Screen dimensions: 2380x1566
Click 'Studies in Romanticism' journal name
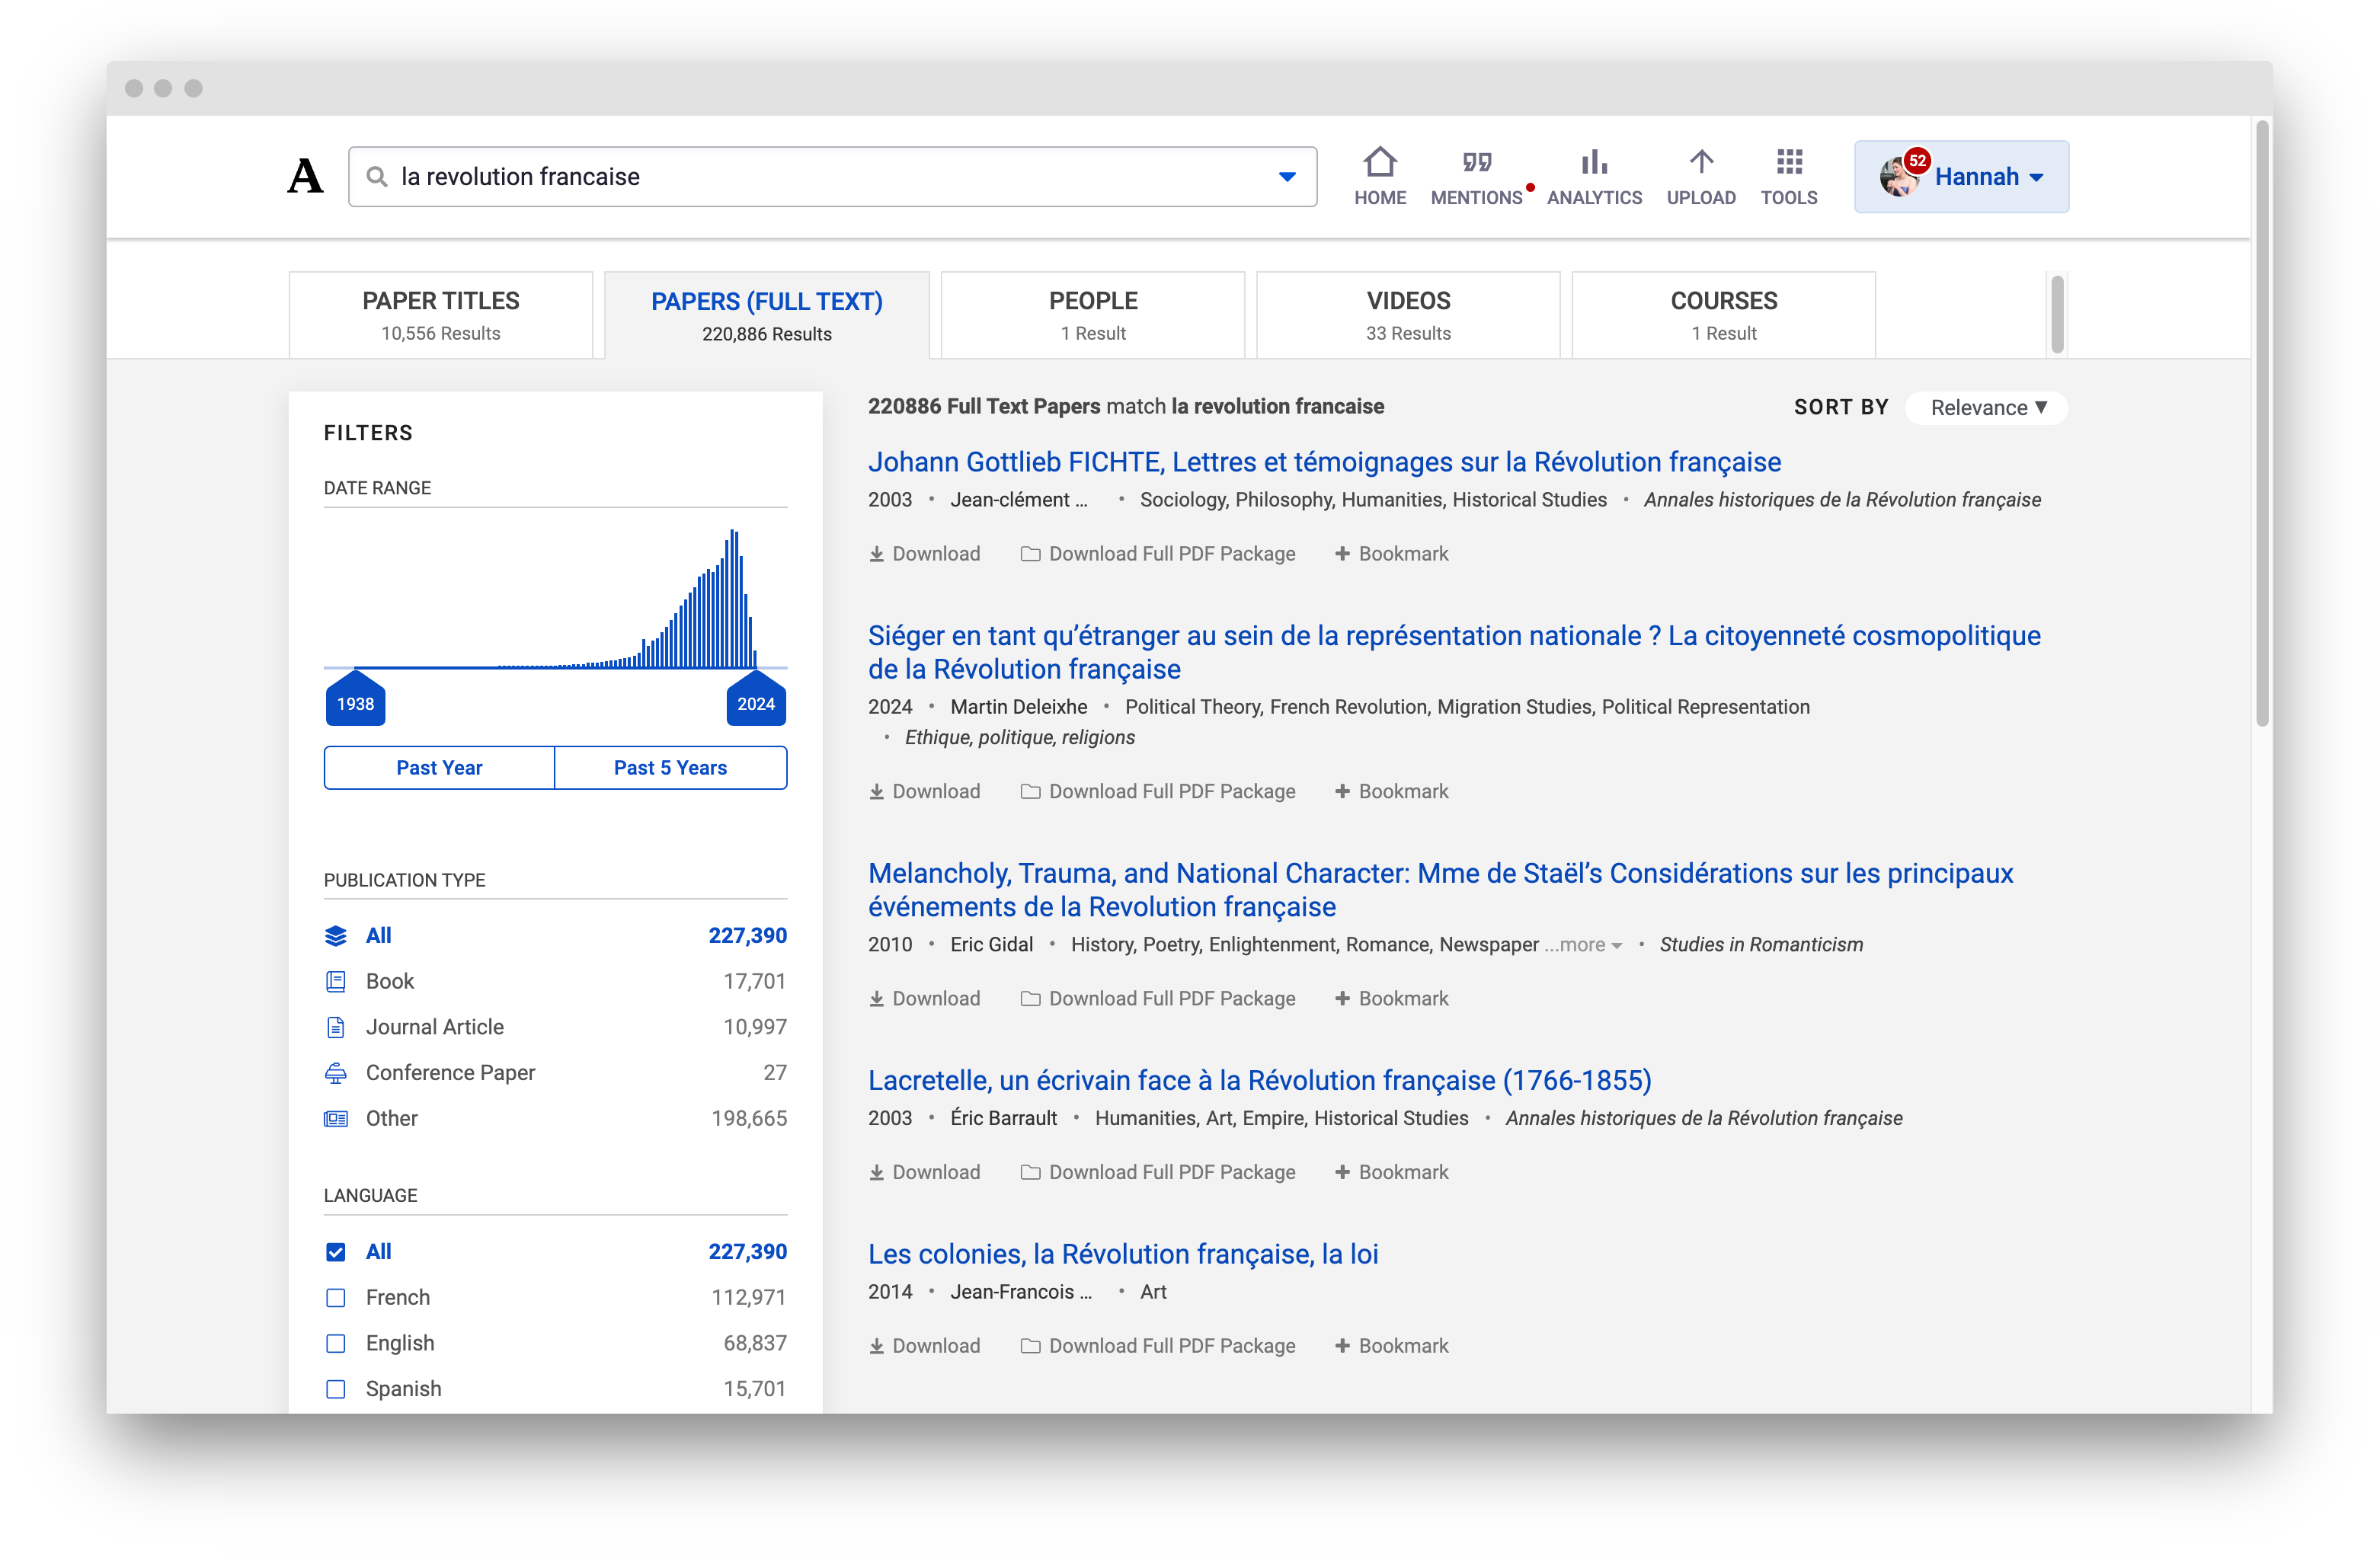pos(1761,945)
